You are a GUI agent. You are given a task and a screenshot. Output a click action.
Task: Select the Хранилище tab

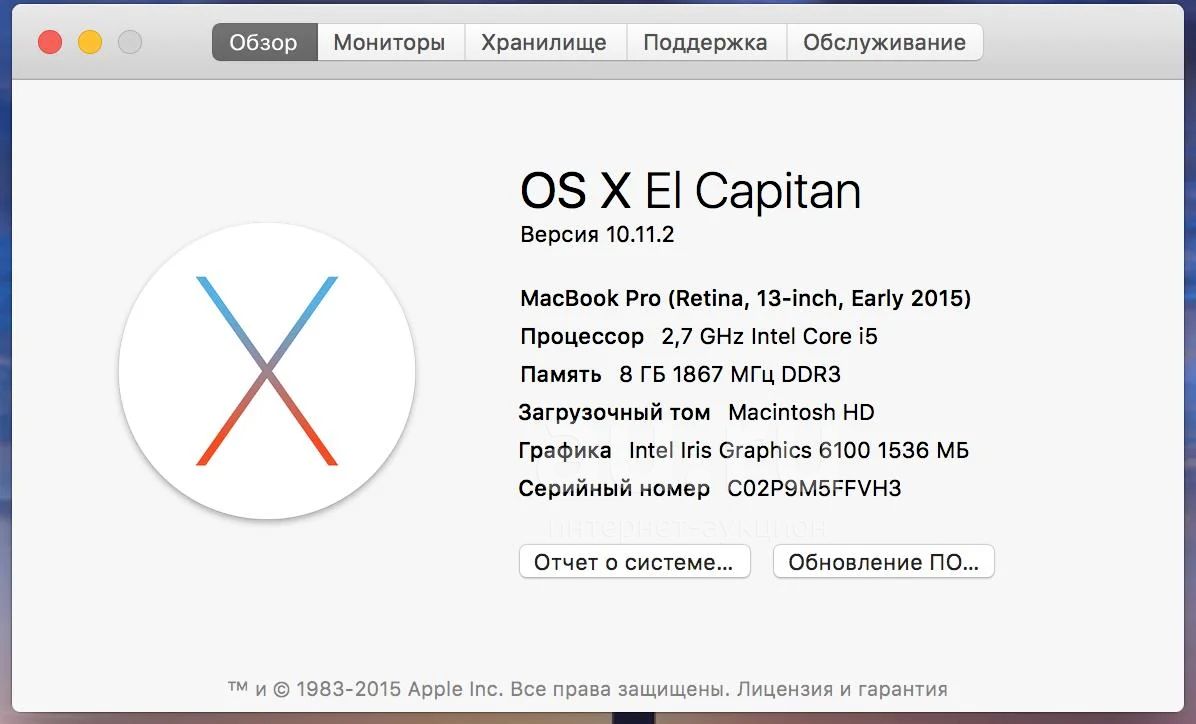[x=545, y=42]
